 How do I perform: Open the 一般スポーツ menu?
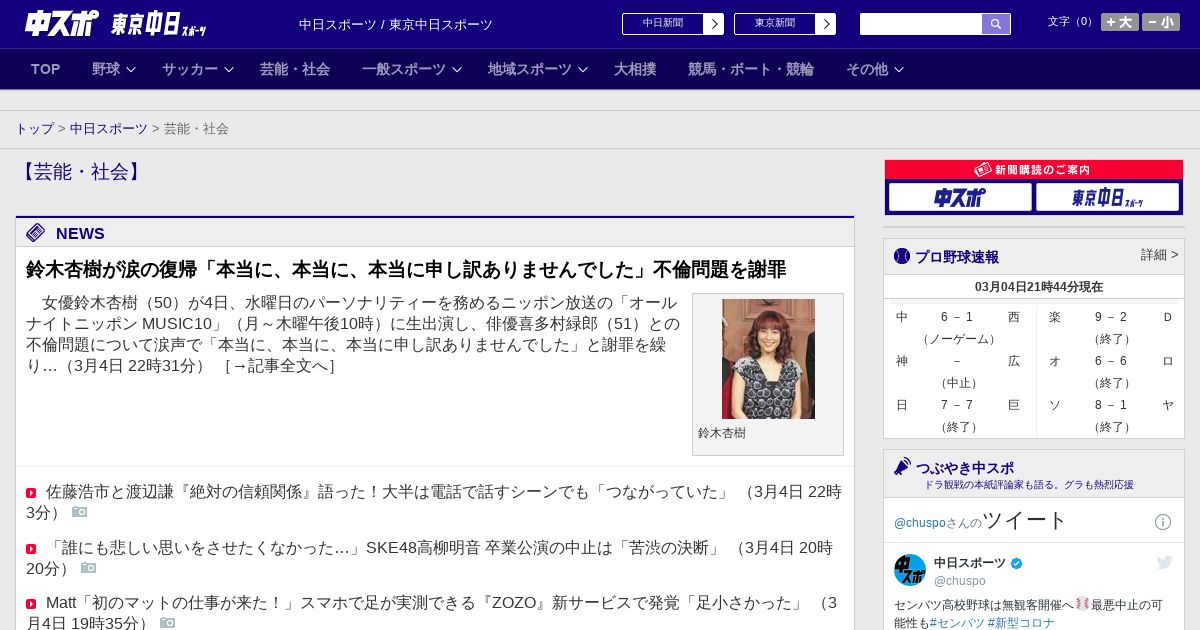[404, 69]
